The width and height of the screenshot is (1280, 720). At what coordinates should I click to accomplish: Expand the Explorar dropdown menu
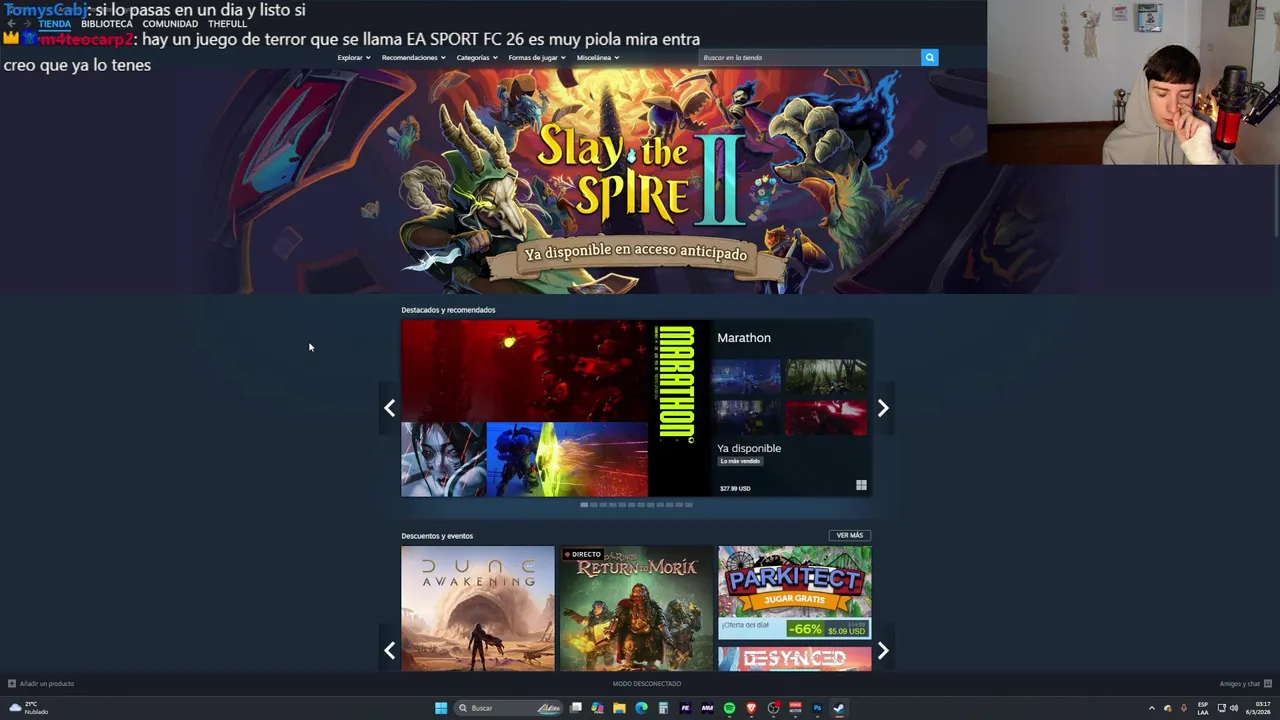(x=354, y=58)
